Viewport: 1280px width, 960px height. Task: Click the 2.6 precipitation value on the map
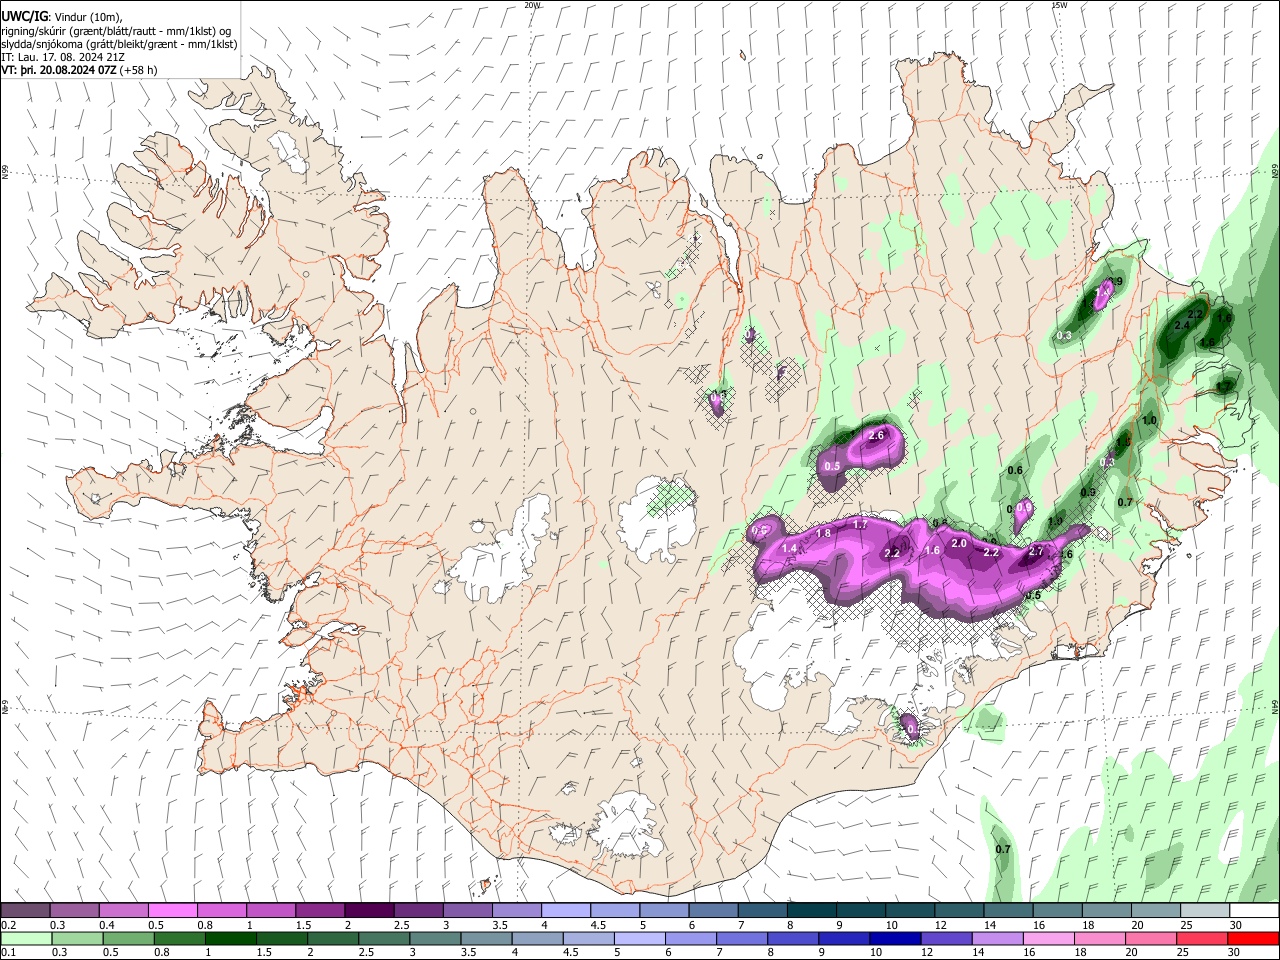click(x=877, y=435)
